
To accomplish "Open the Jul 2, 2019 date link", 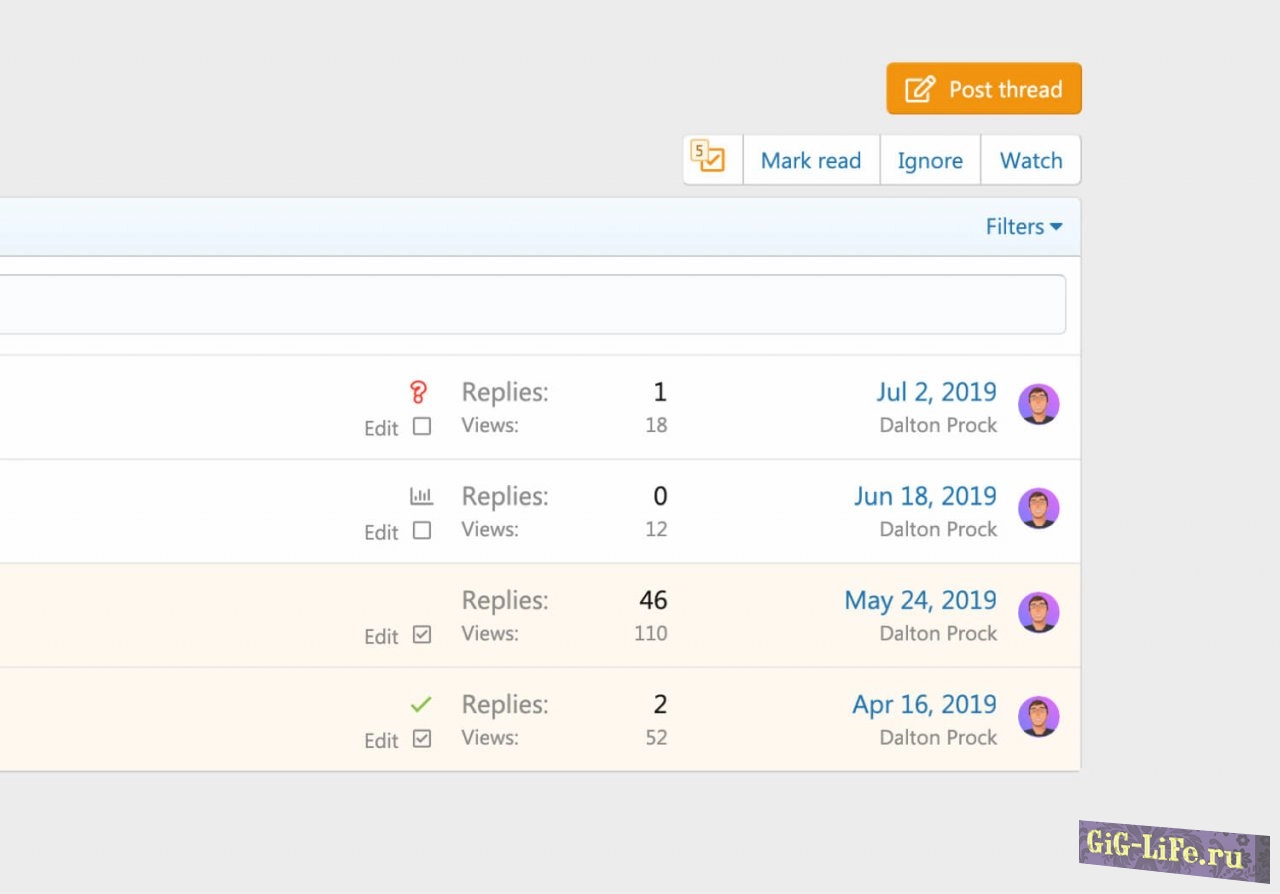I will tap(936, 392).
